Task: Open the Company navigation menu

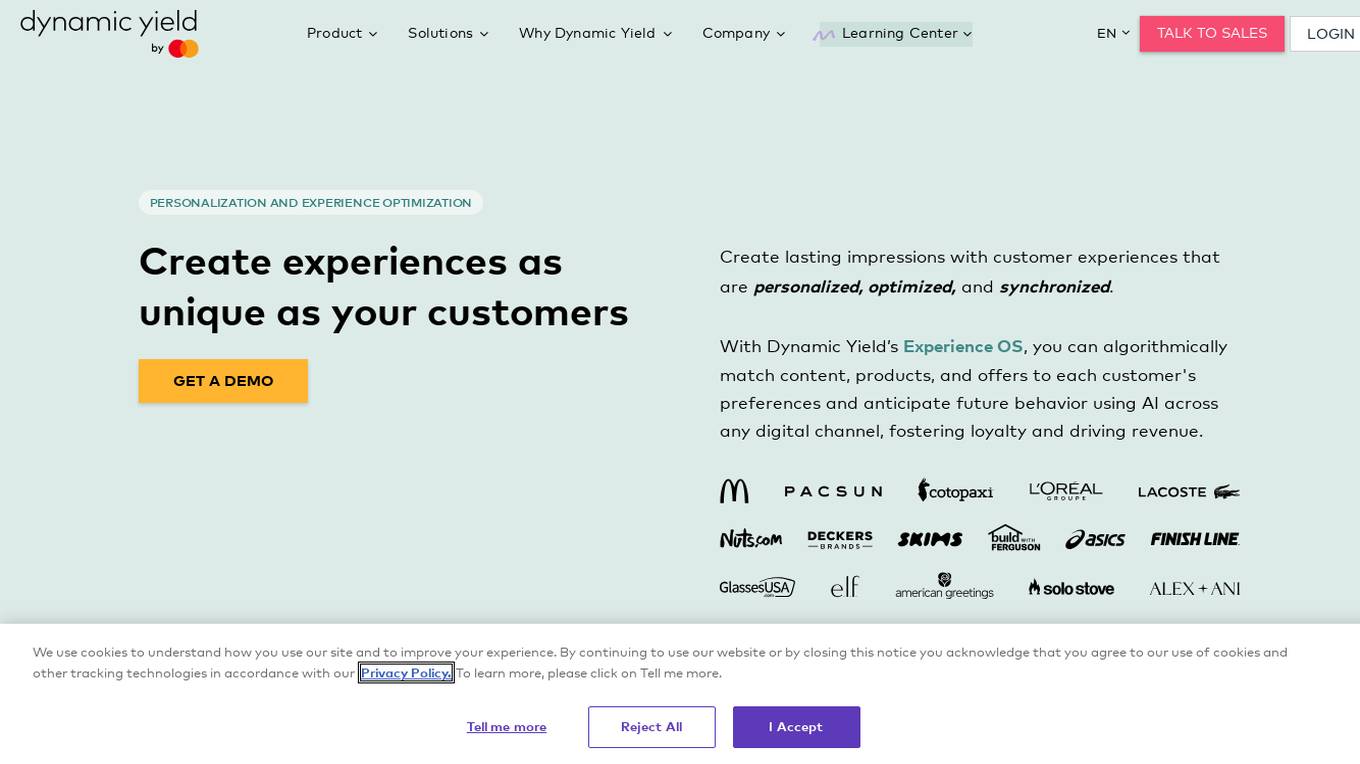Action: [744, 33]
